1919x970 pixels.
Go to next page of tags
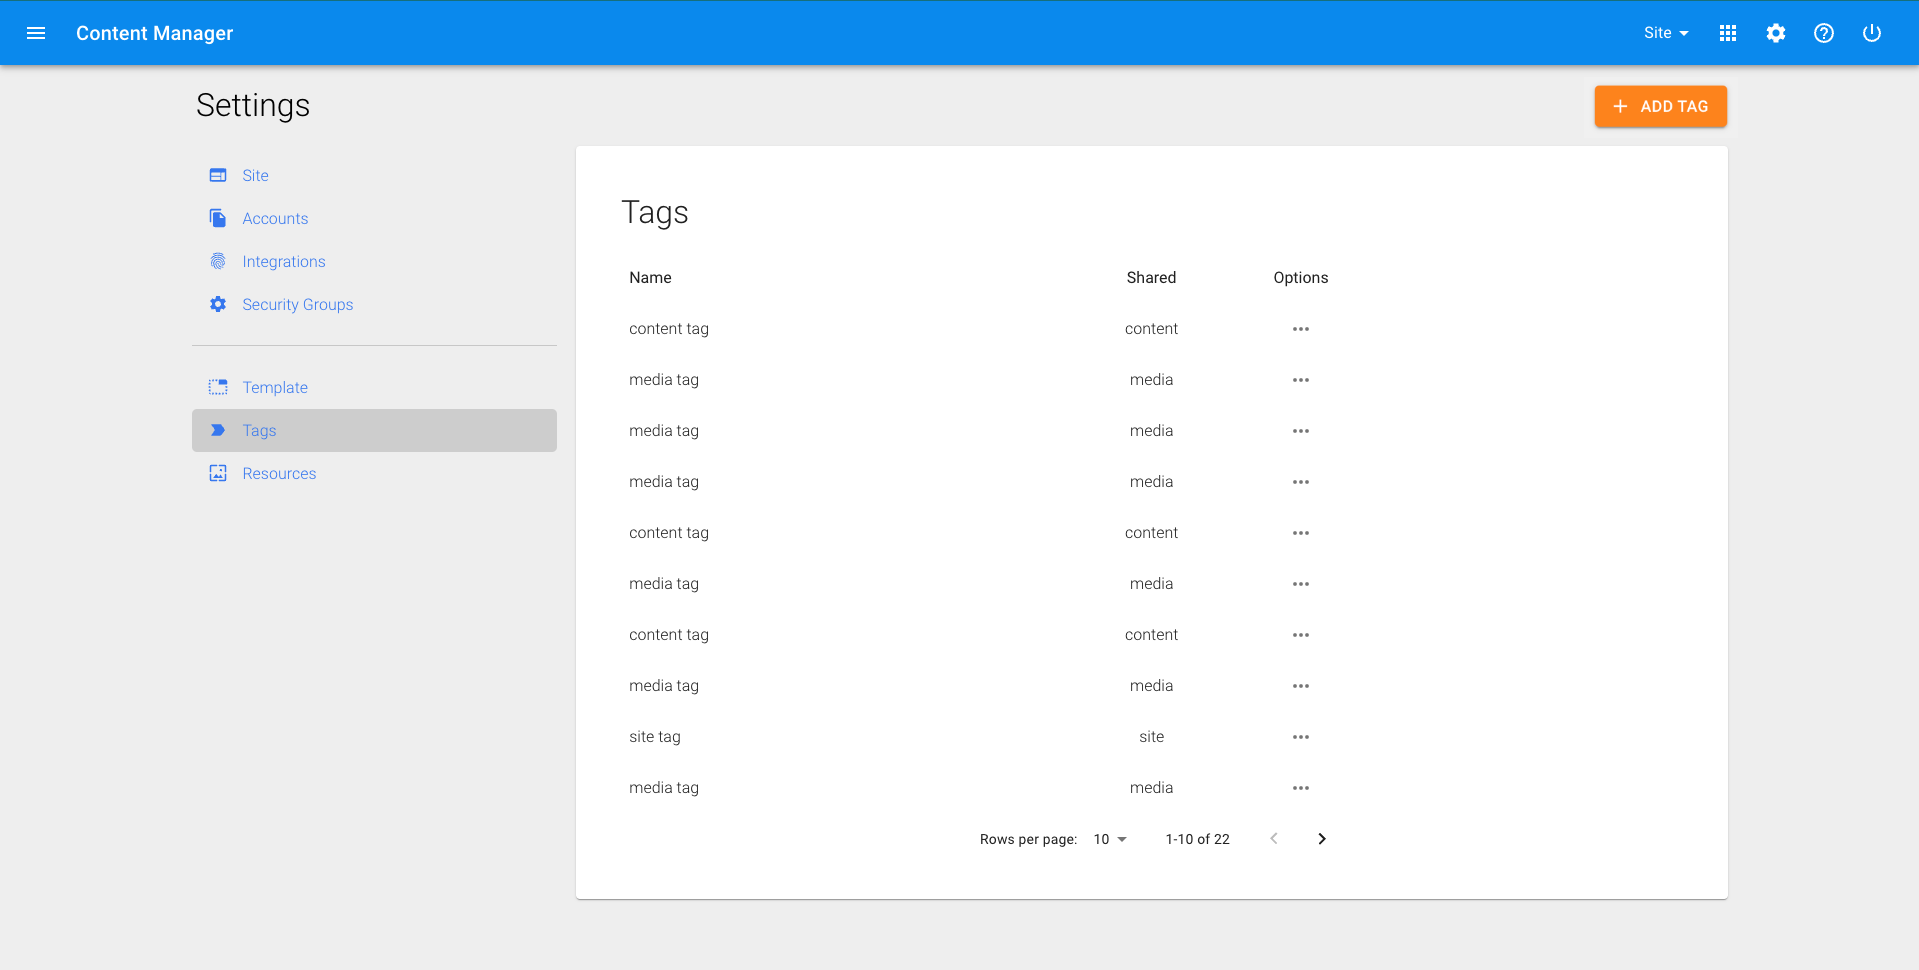(x=1321, y=839)
